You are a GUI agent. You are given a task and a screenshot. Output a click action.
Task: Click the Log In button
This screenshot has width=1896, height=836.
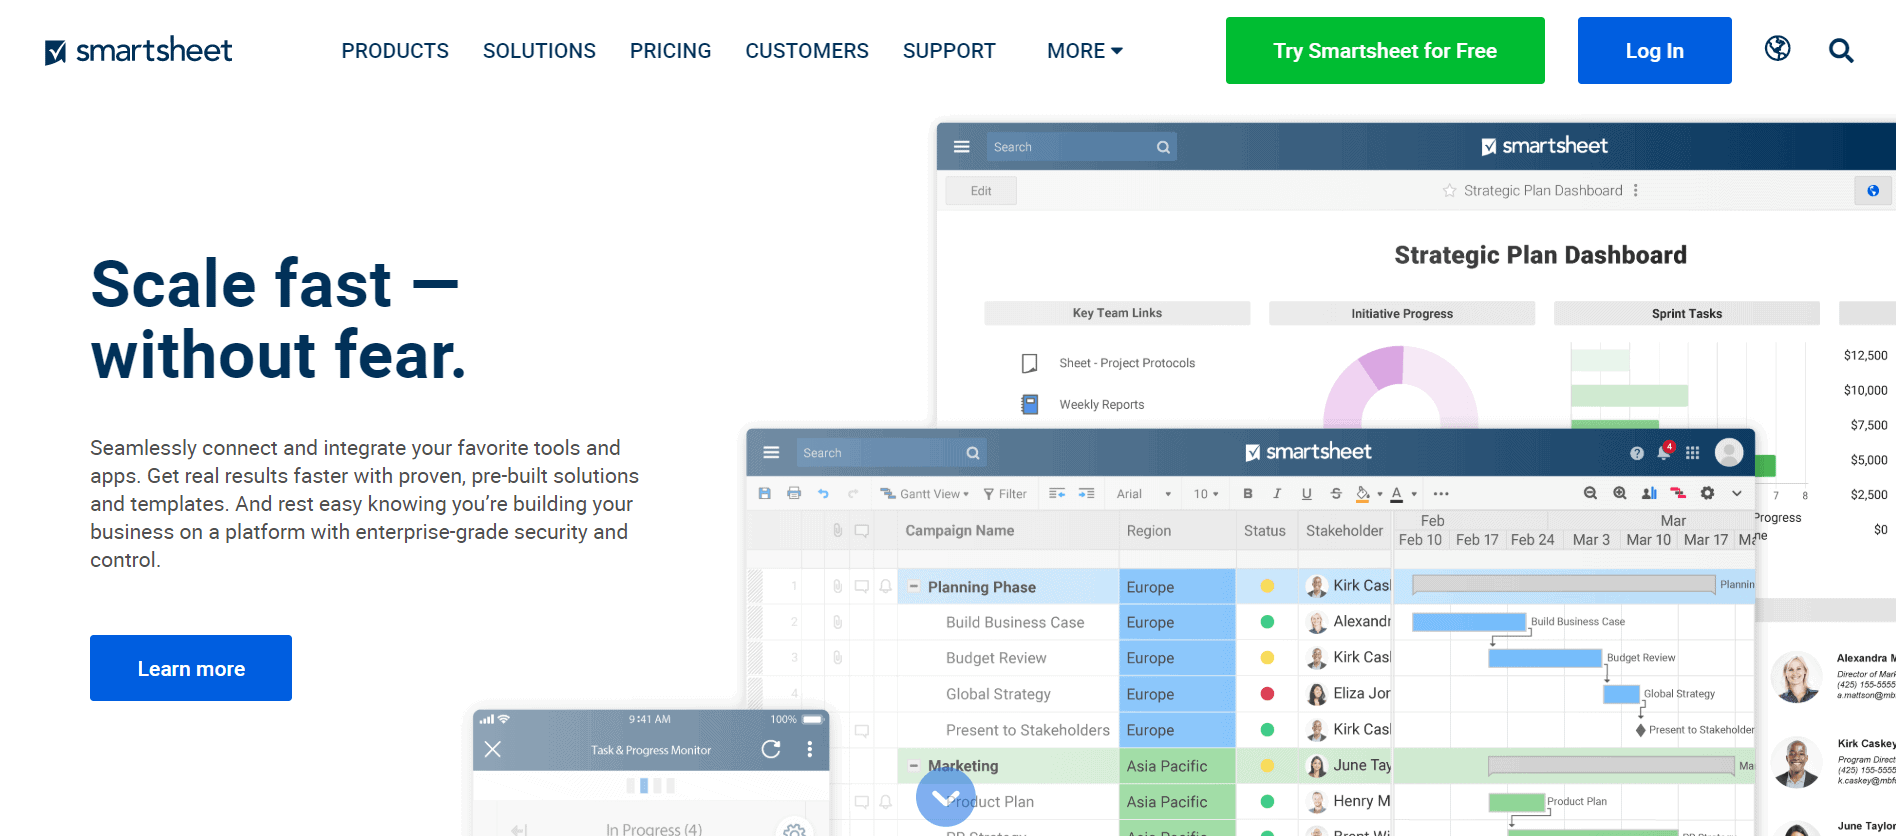(x=1655, y=50)
